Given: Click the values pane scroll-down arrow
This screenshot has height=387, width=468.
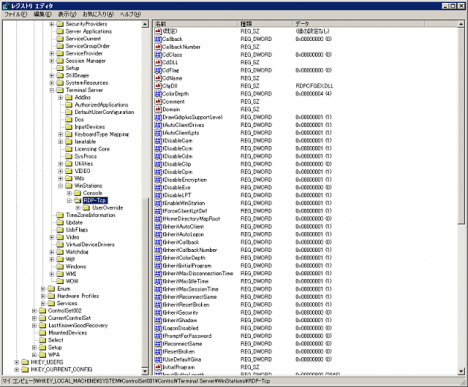Looking at the screenshot, I should click(x=461, y=371).
